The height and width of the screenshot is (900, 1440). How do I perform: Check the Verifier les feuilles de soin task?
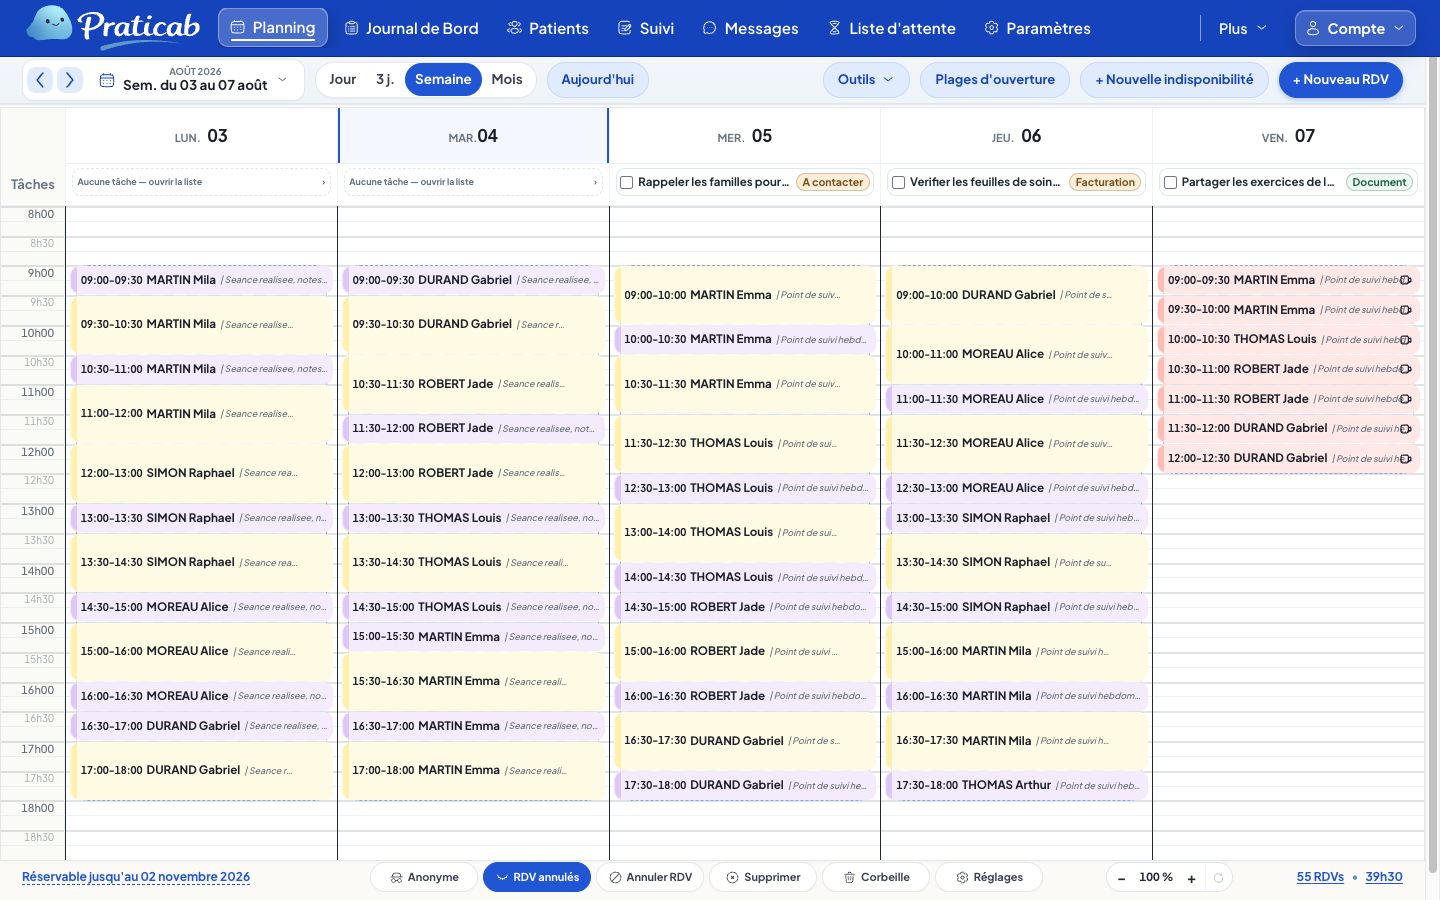pos(898,182)
